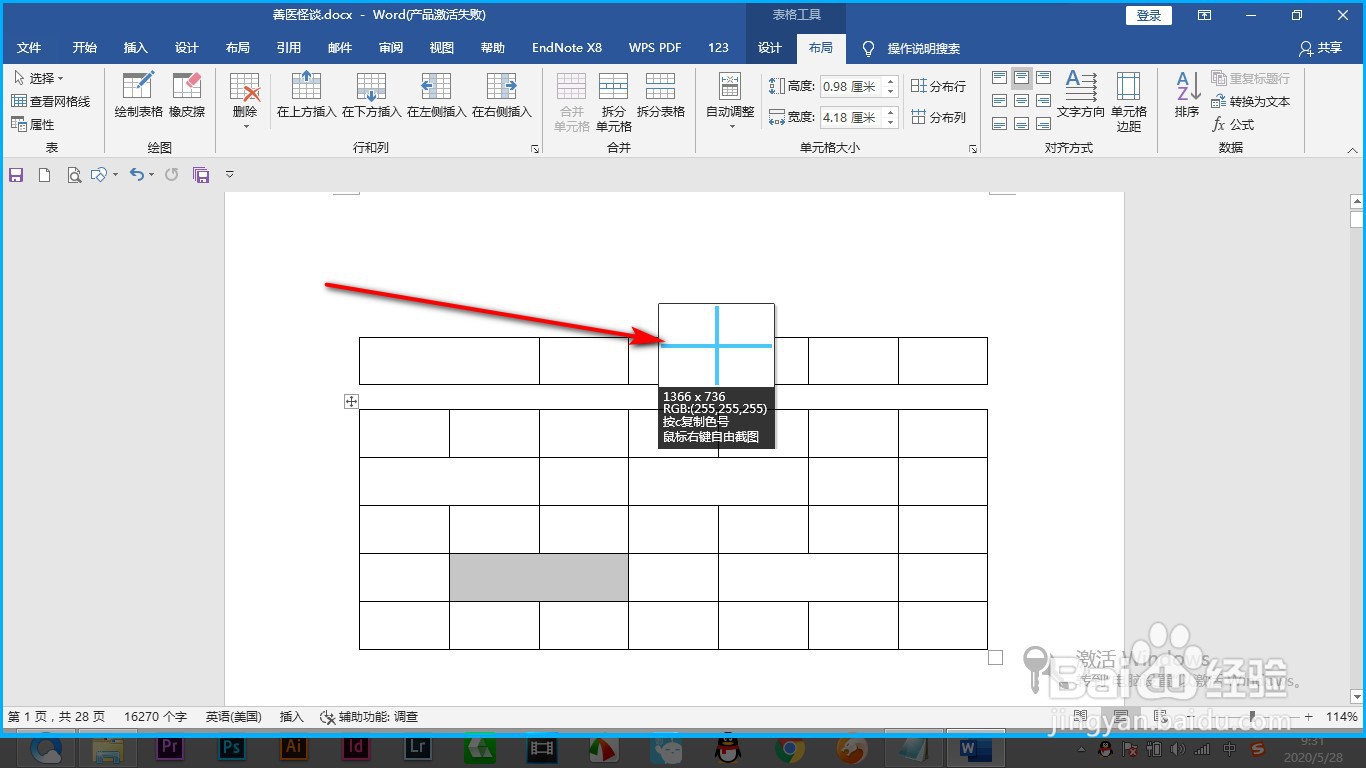
Task: Click 合并单元格 to merge cells
Action: click(x=570, y=95)
